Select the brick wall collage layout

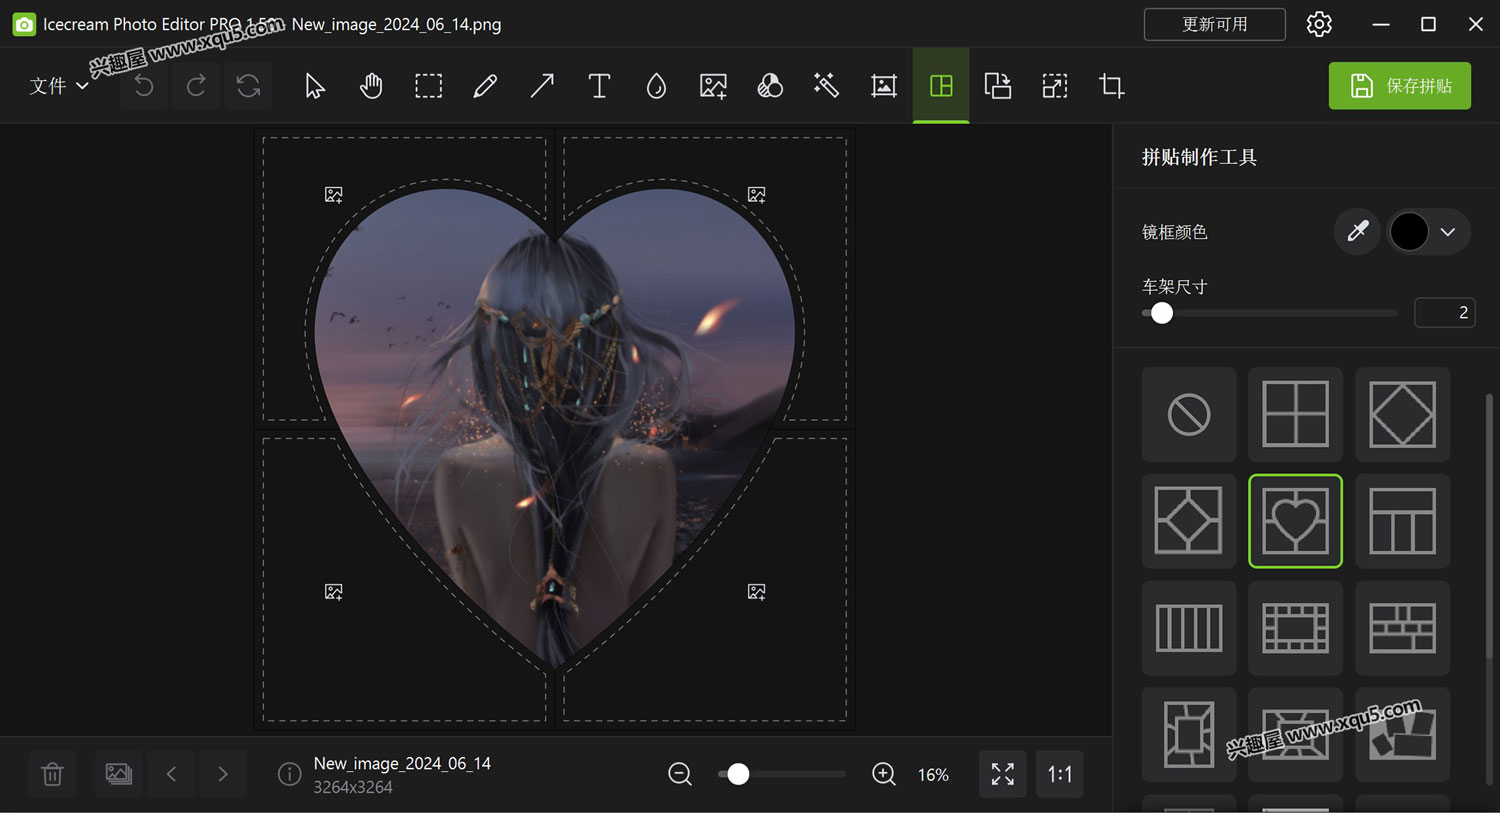1403,628
